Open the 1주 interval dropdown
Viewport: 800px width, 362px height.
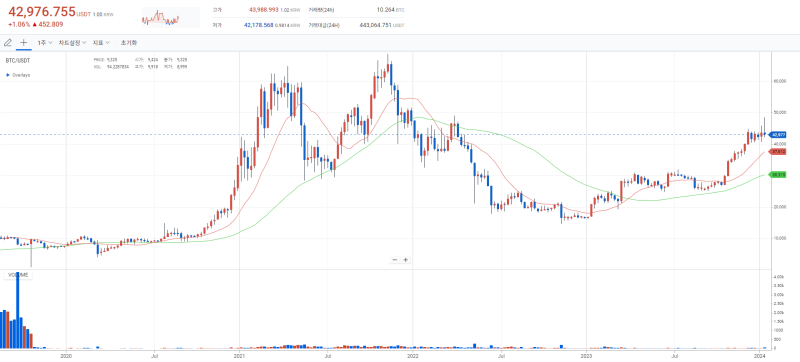(44, 43)
